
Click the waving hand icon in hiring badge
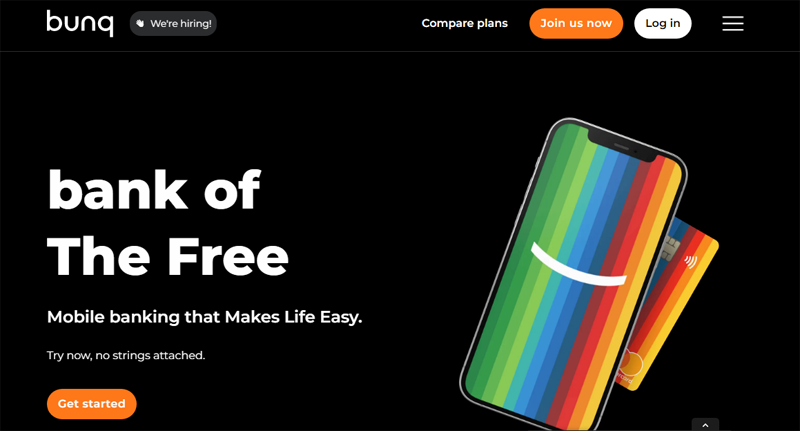click(140, 23)
